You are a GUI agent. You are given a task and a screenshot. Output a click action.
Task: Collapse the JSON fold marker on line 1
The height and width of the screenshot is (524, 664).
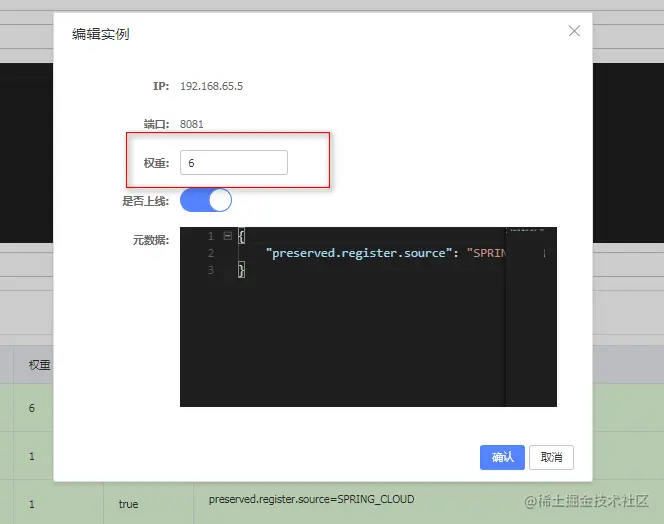pyautogui.click(x=227, y=236)
